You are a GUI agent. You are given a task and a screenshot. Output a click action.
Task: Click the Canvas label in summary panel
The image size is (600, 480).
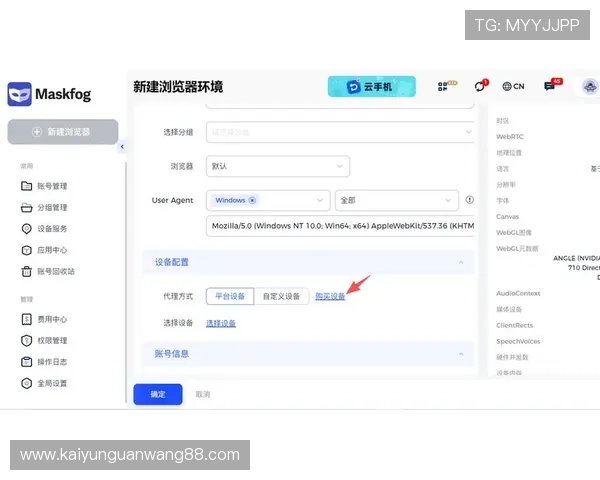[507, 217]
